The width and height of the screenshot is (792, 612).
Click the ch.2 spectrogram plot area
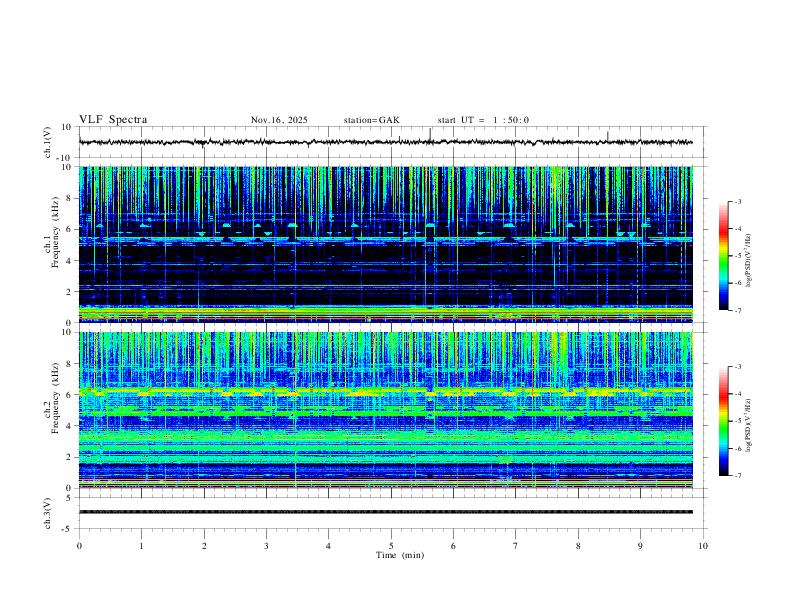pyautogui.click(x=385, y=410)
